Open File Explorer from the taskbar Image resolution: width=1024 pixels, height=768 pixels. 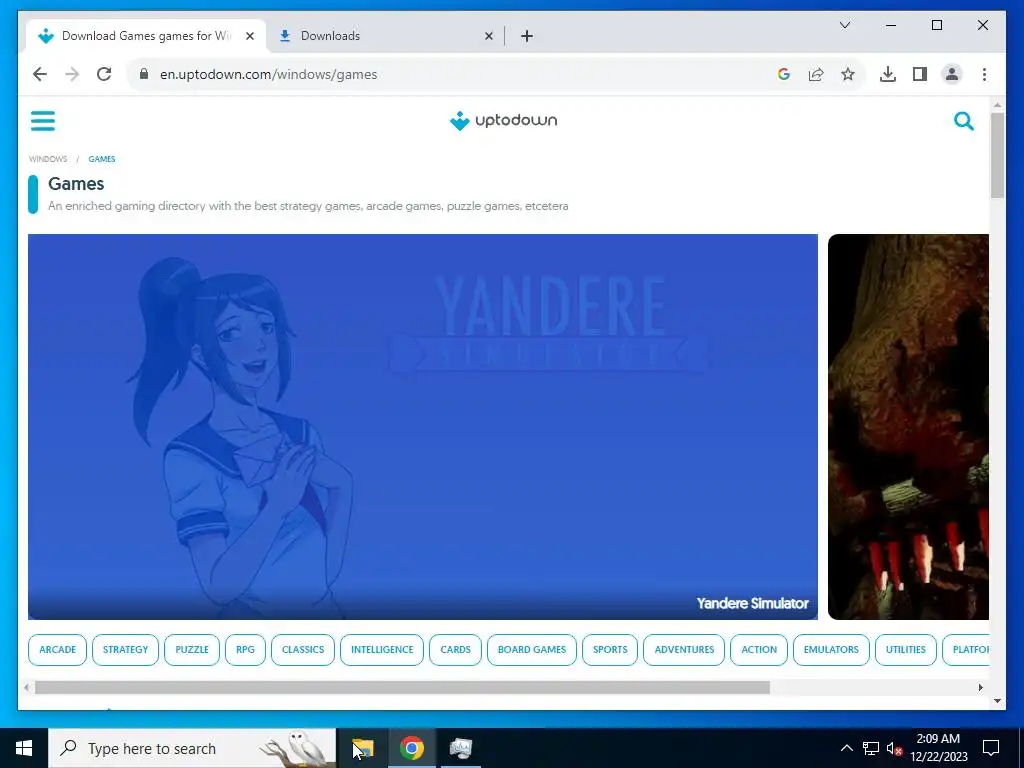(x=362, y=748)
